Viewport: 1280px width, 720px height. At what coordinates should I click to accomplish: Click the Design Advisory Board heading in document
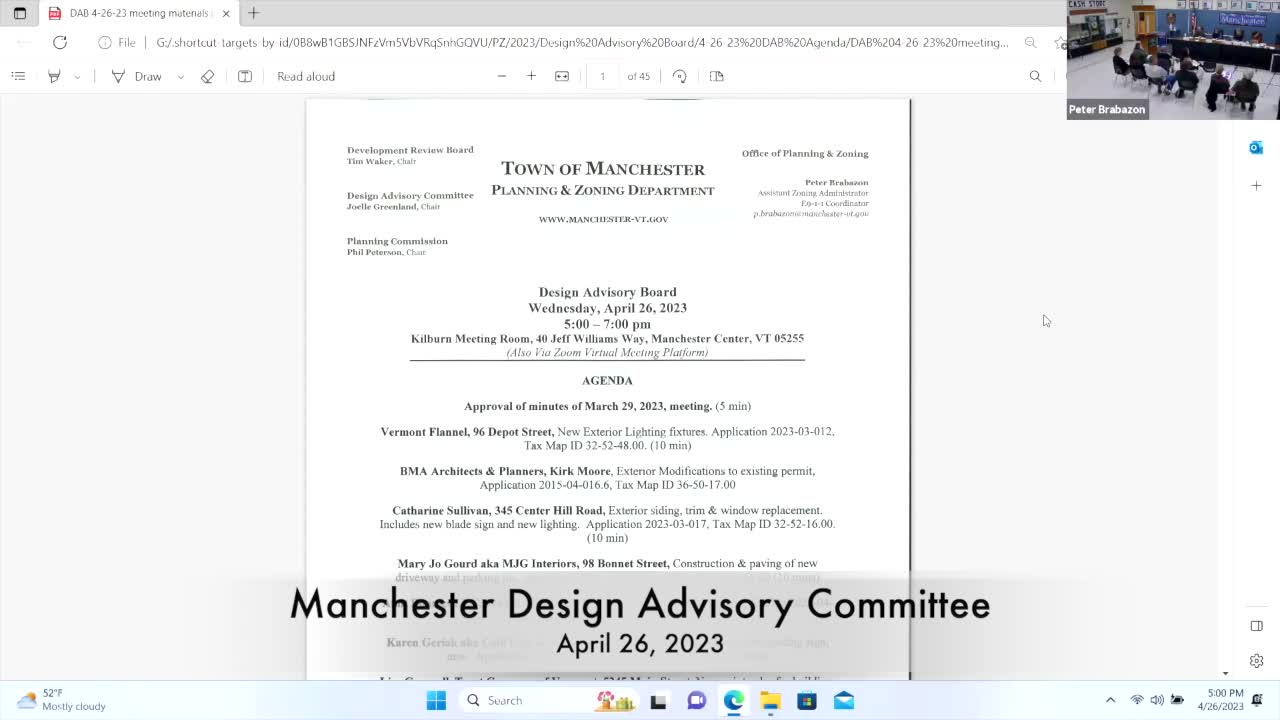pyautogui.click(x=607, y=292)
